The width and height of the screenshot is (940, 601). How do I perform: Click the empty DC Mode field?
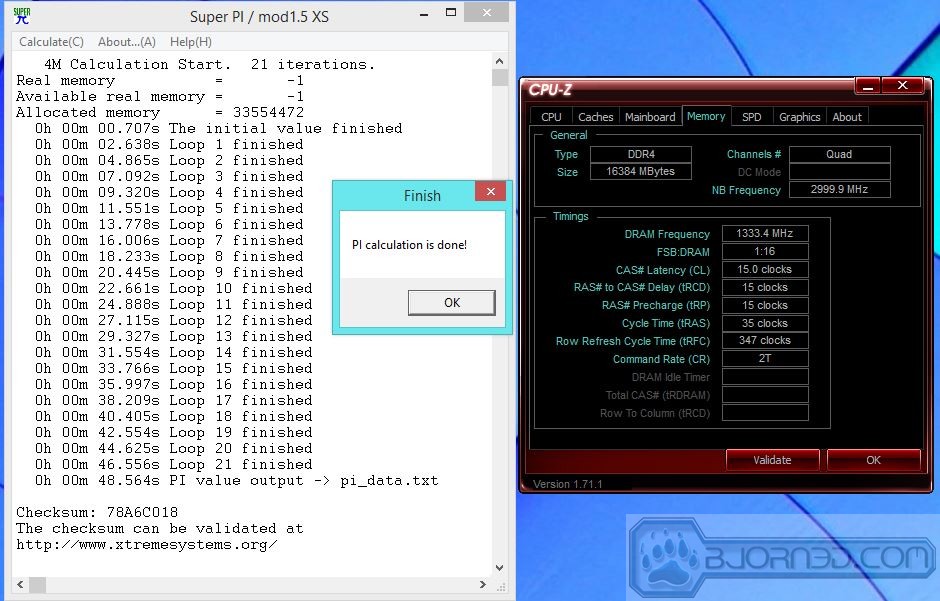pos(839,172)
